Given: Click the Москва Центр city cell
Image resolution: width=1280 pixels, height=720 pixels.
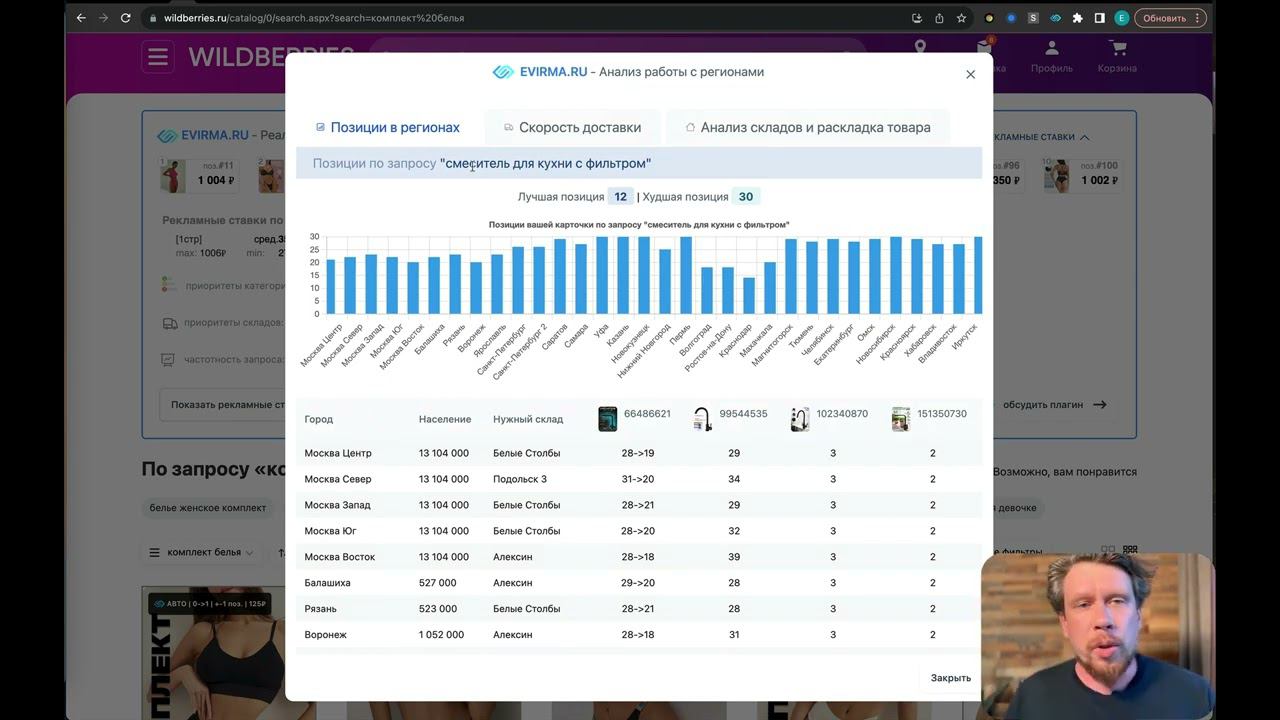Looking at the screenshot, I should (338, 453).
